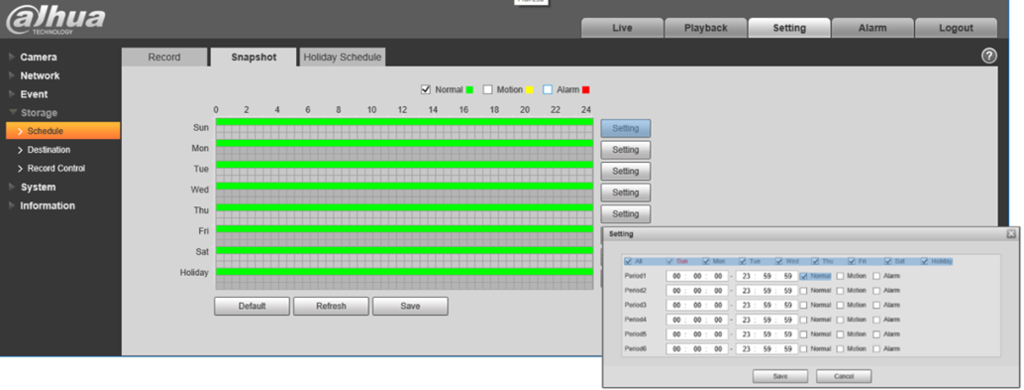Screen dimensions: 1024x390
Task: Click Setting button for Tue row
Action: (625, 171)
